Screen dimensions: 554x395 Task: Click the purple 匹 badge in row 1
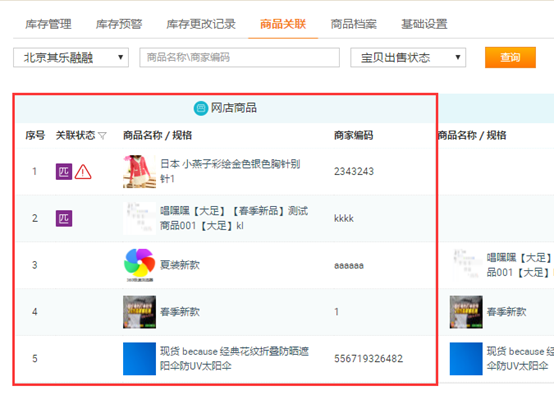64,172
